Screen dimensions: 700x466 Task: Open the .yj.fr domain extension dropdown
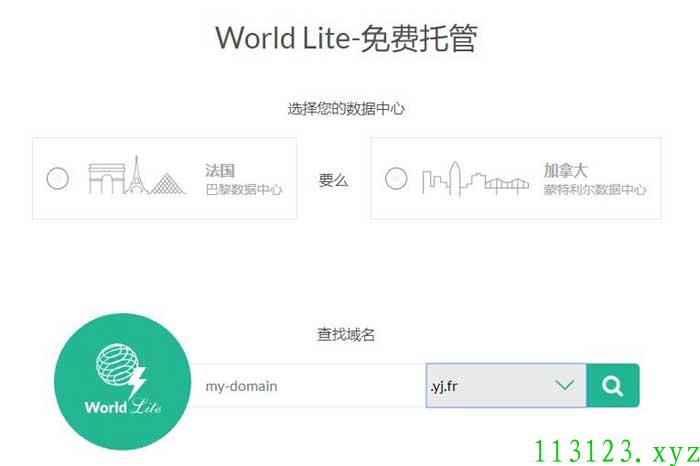tap(506, 385)
